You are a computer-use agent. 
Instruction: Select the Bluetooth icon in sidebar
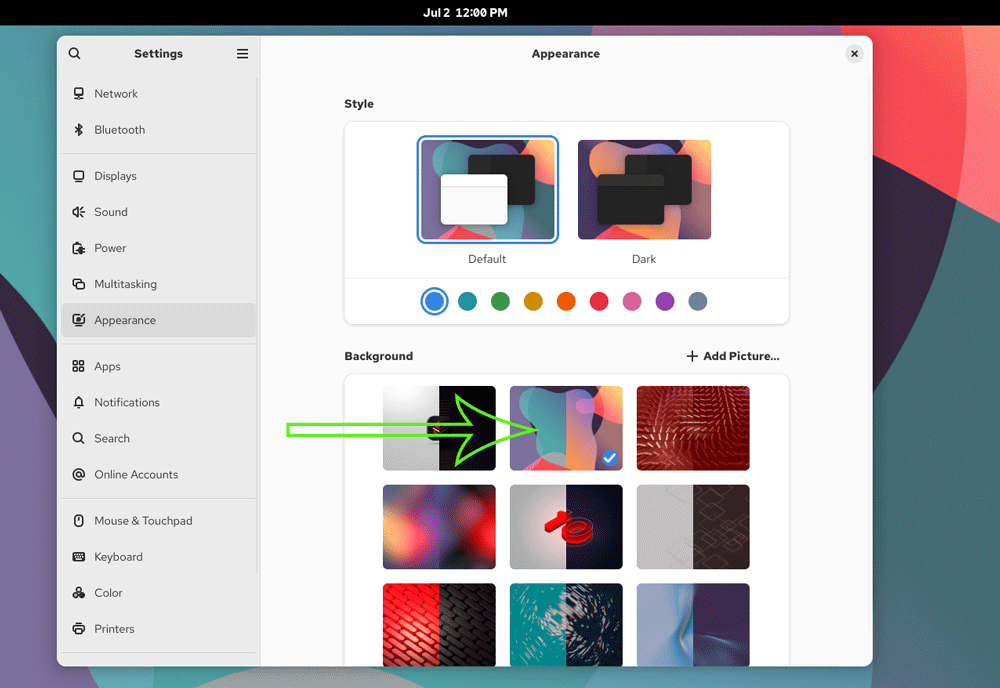point(78,129)
